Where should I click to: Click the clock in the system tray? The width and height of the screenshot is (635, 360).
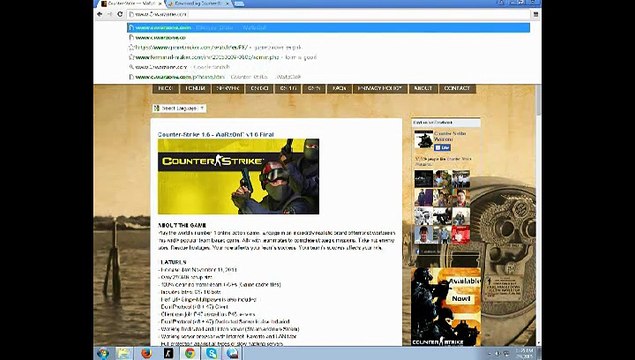click(524, 354)
